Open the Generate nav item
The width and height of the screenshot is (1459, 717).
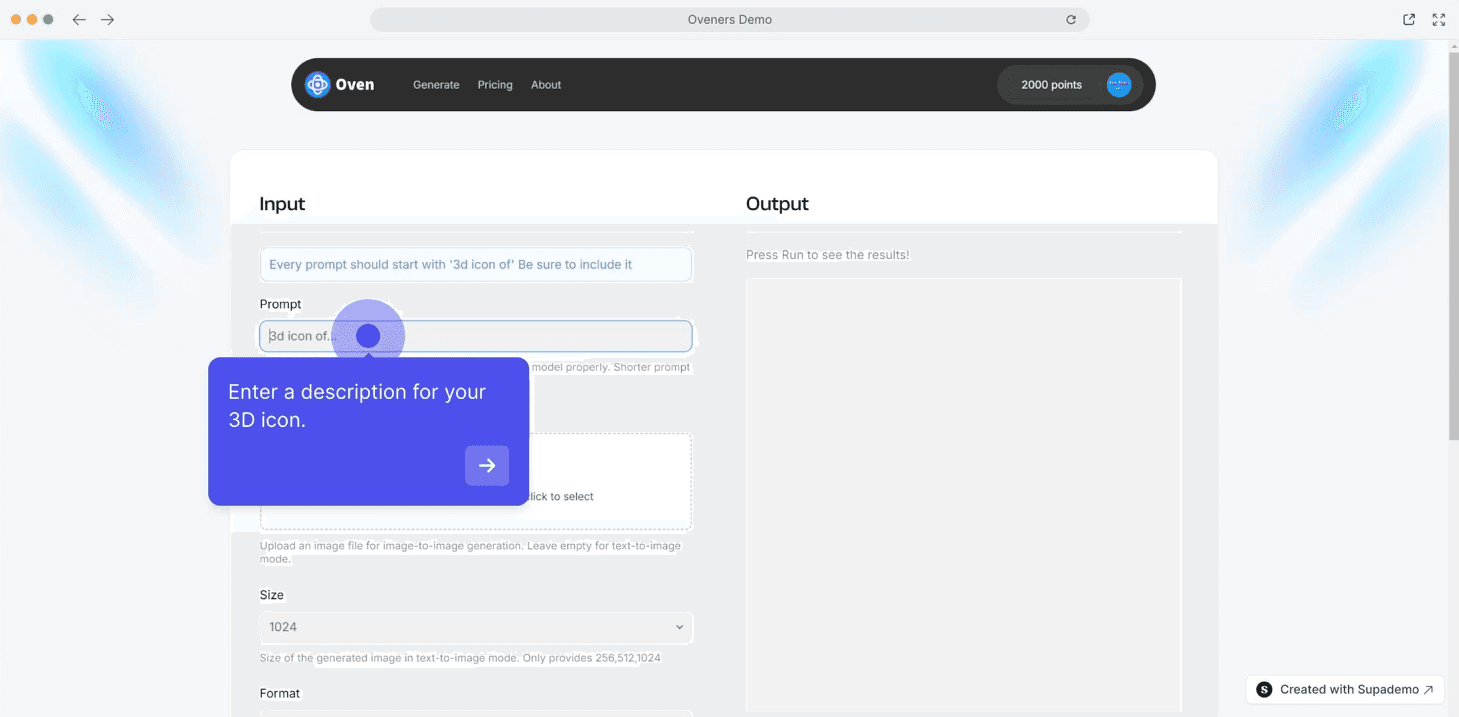[x=436, y=85]
